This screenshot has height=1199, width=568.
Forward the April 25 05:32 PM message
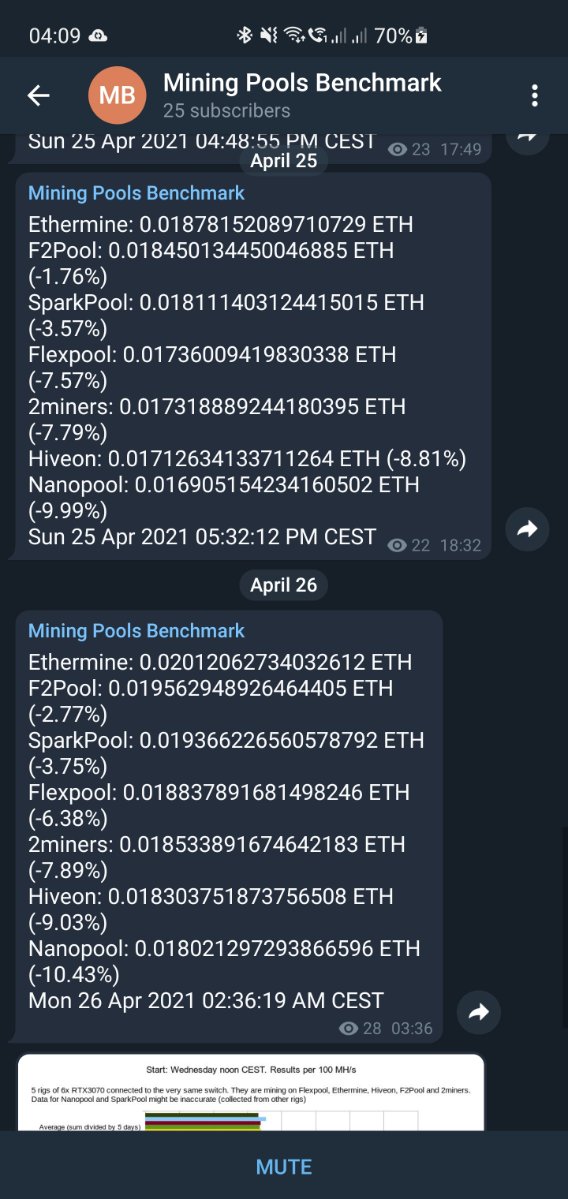(x=527, y=529)
